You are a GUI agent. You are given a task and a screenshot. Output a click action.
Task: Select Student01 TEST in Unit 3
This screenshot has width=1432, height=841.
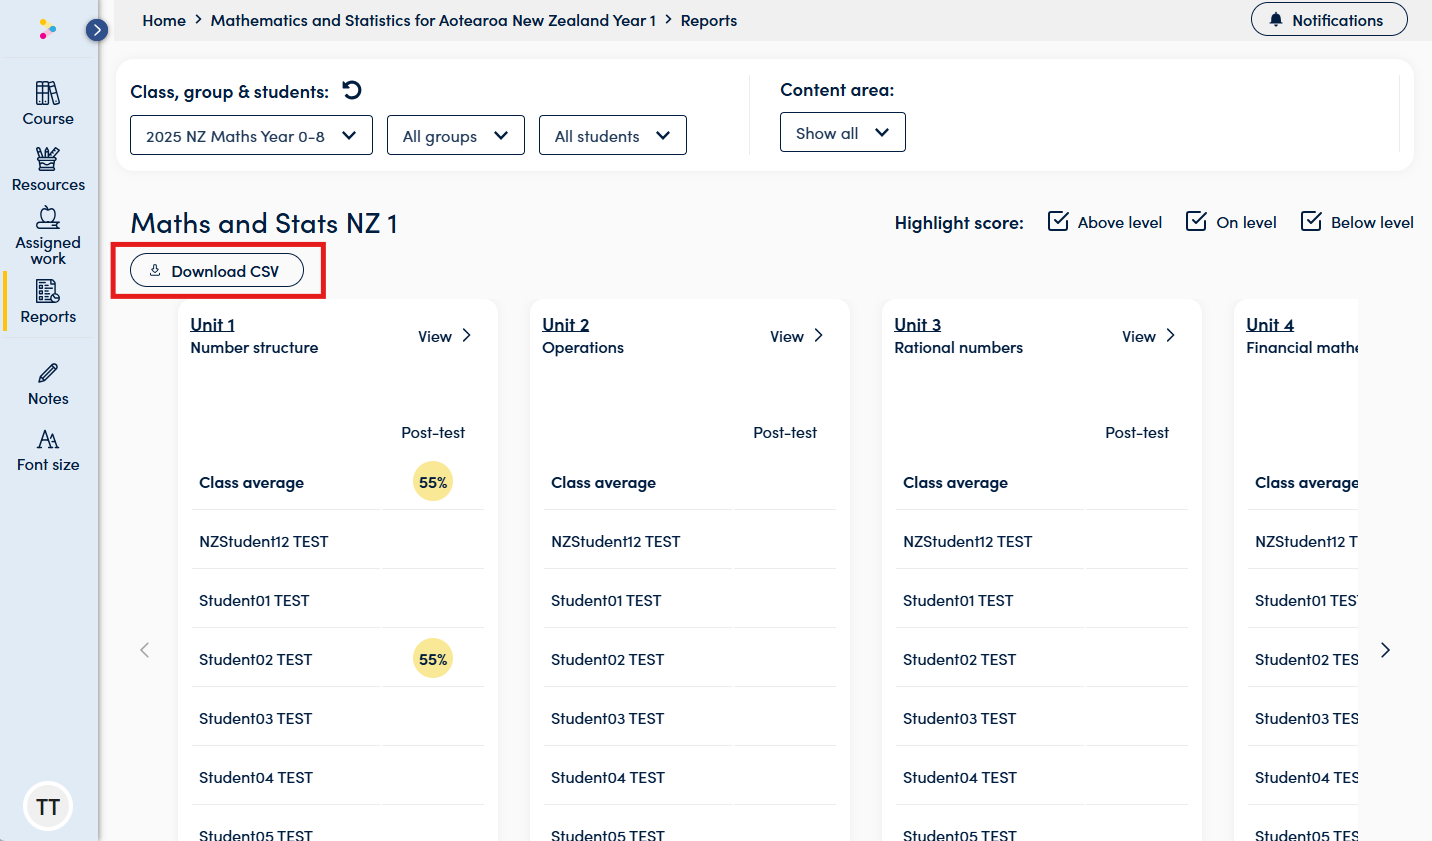coord(958,600)
